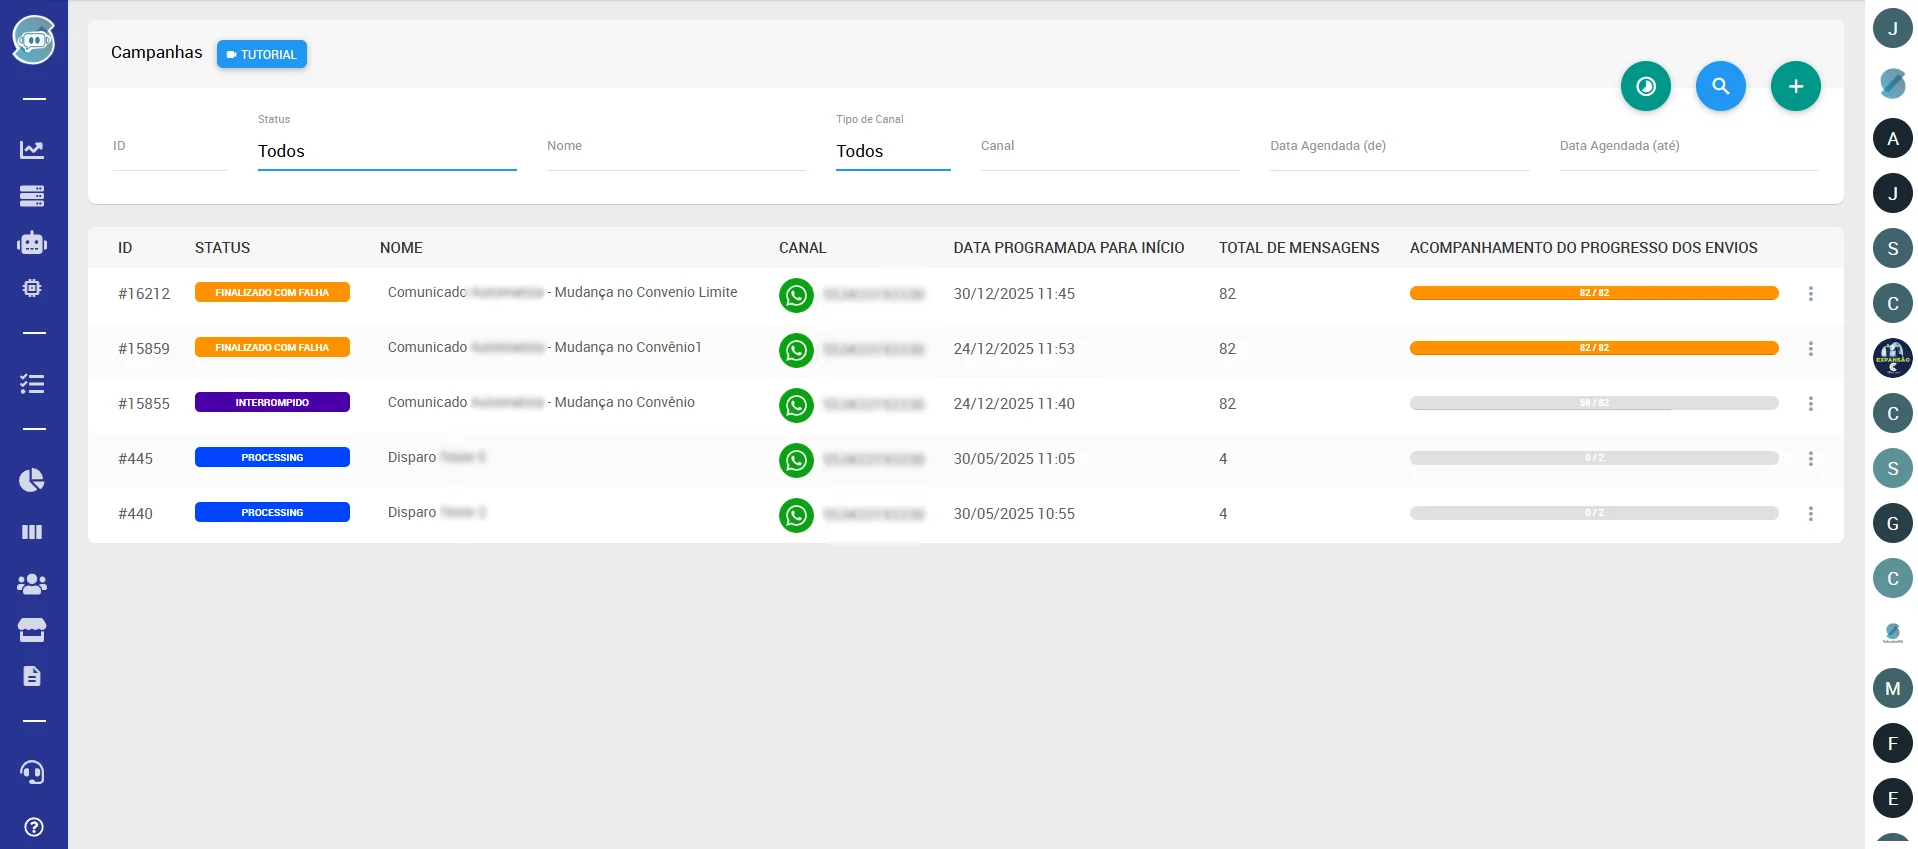Click FINALIZADO COM FALHA badge of #15859
Image resolution: width=1918 pixels, height=849 pixels.
pos(272,347)
